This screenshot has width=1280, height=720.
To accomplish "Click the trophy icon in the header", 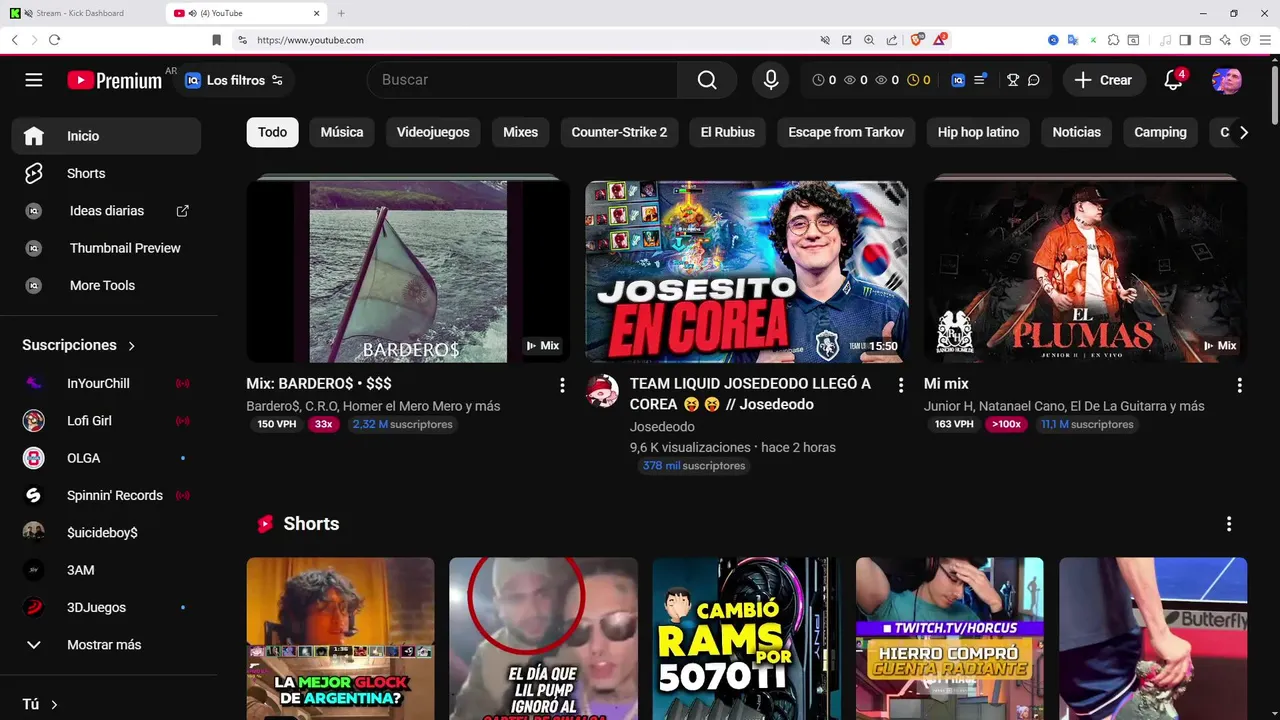I will point(1013,80).
